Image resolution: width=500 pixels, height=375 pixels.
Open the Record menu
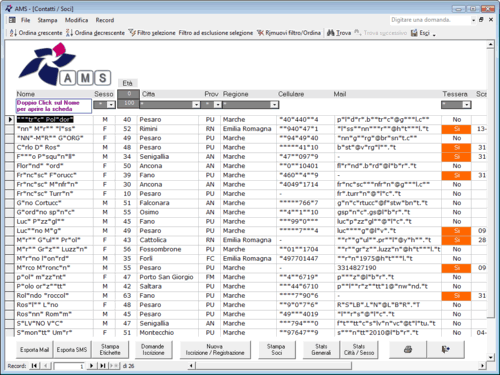tap(105, 20)
